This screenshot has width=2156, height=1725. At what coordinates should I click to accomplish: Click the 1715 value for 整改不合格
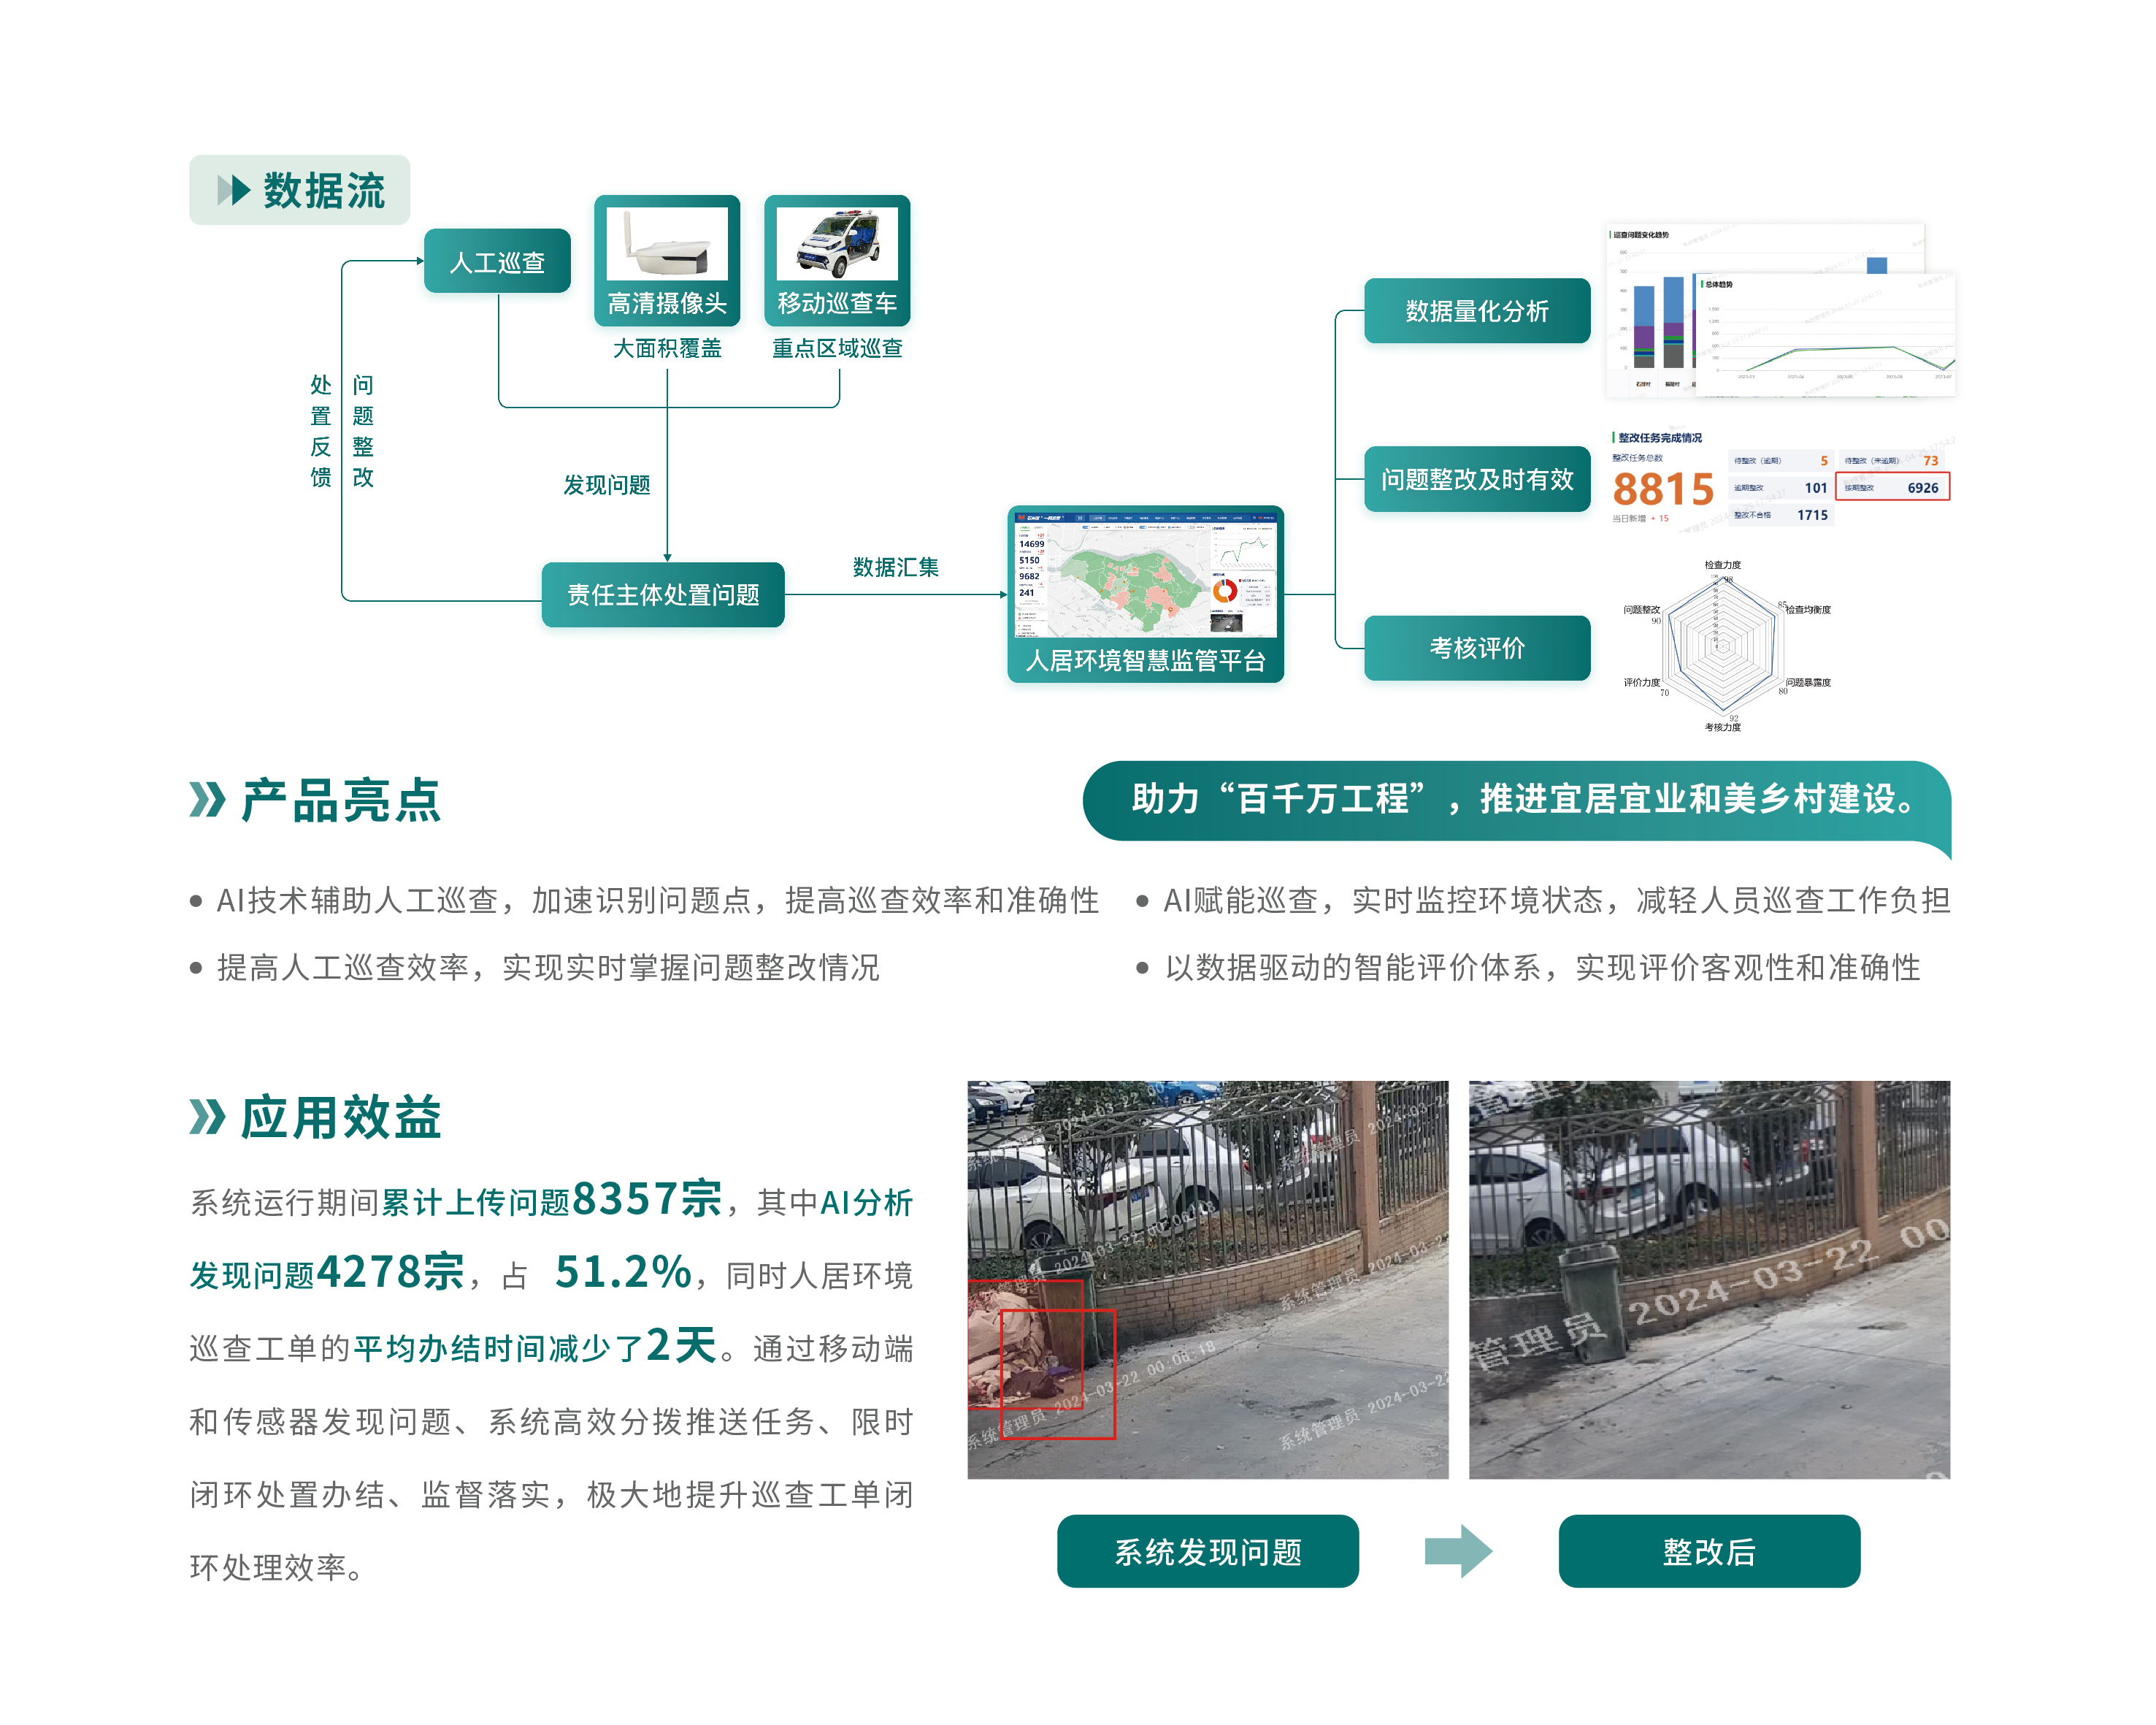(1812, 515)
